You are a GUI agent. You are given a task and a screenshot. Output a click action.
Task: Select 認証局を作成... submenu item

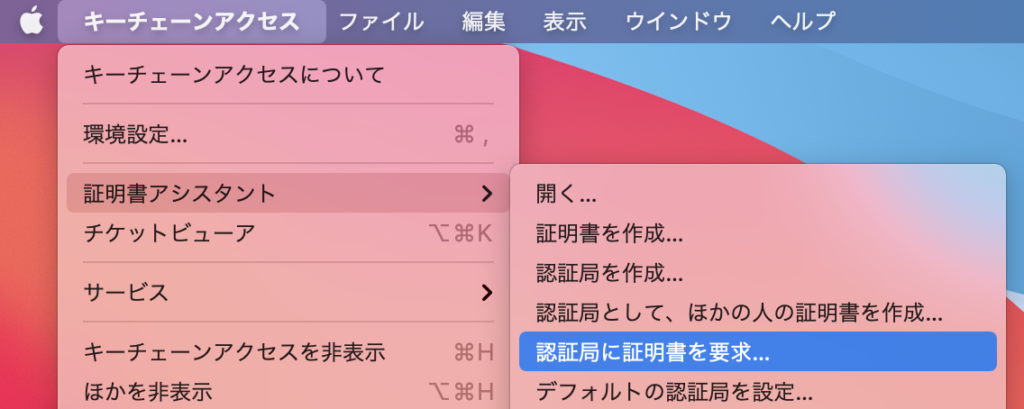coord(609,273)
